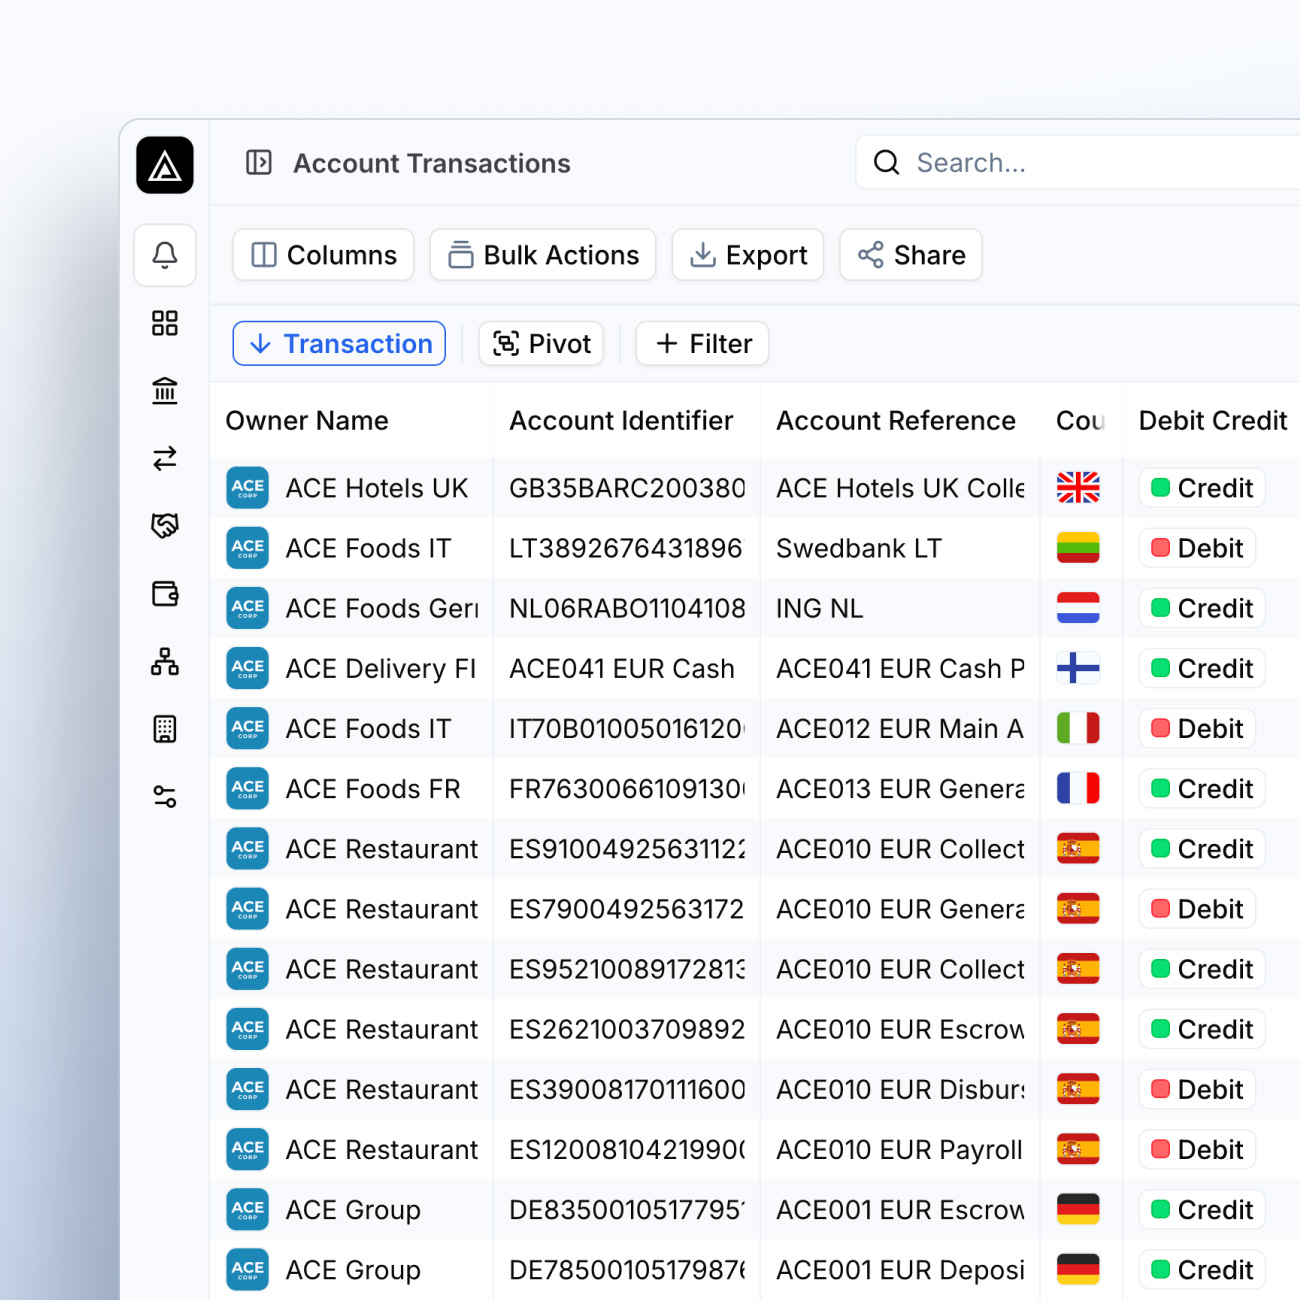Viewport: 1300px width, 1300px height.
Task: Click the Share button
Action: (x=911, y=255)
